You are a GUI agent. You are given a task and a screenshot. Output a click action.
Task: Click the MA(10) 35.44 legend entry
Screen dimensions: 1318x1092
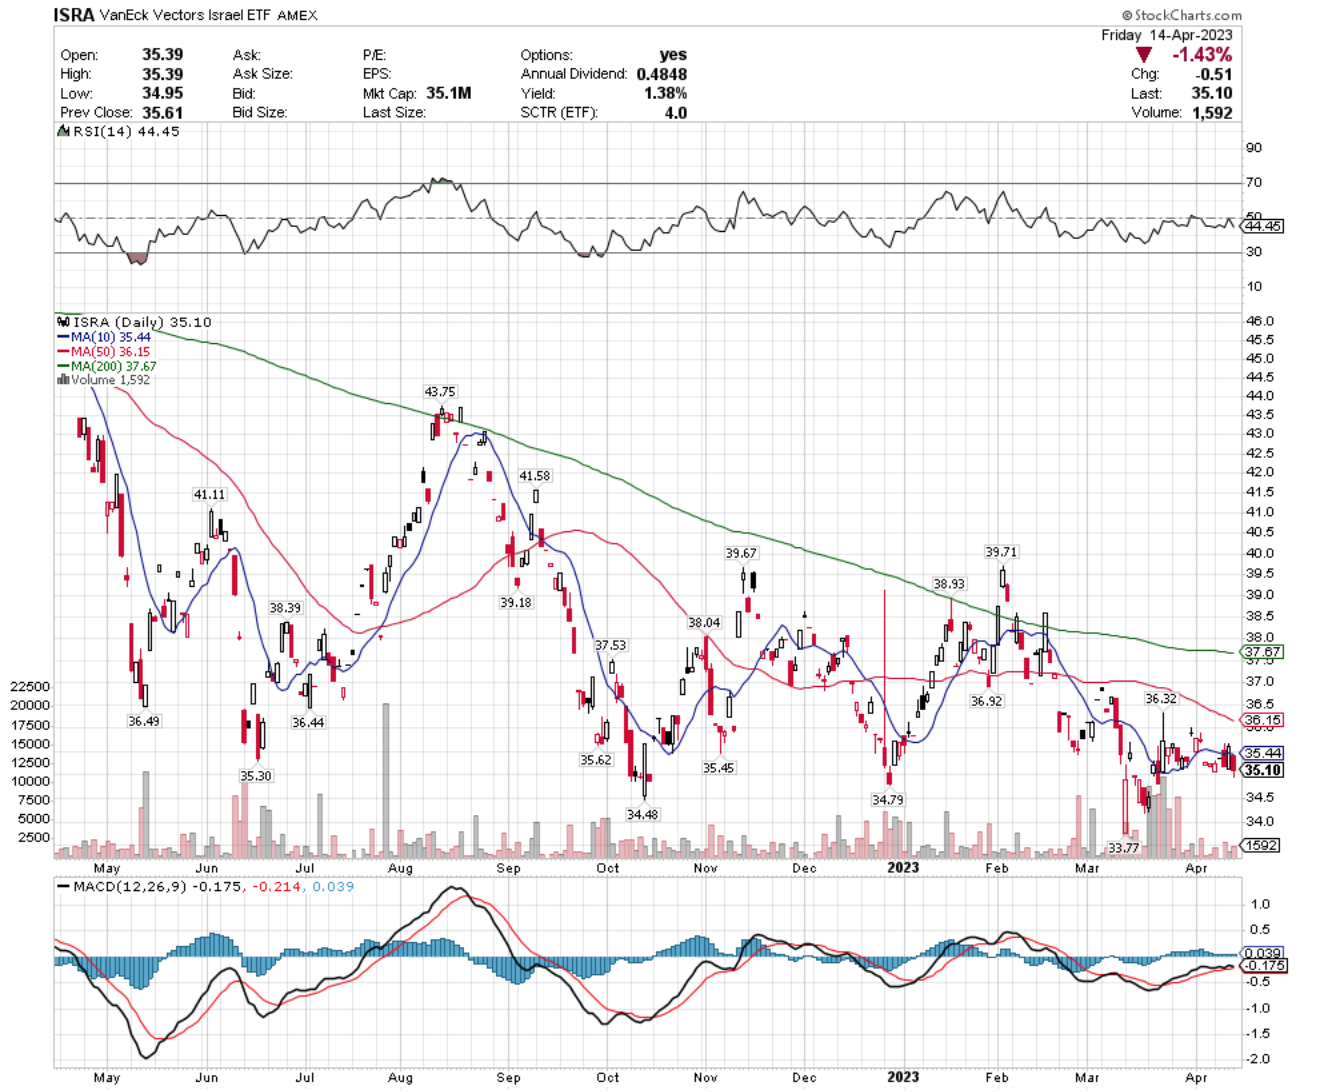tap(104, 337)
